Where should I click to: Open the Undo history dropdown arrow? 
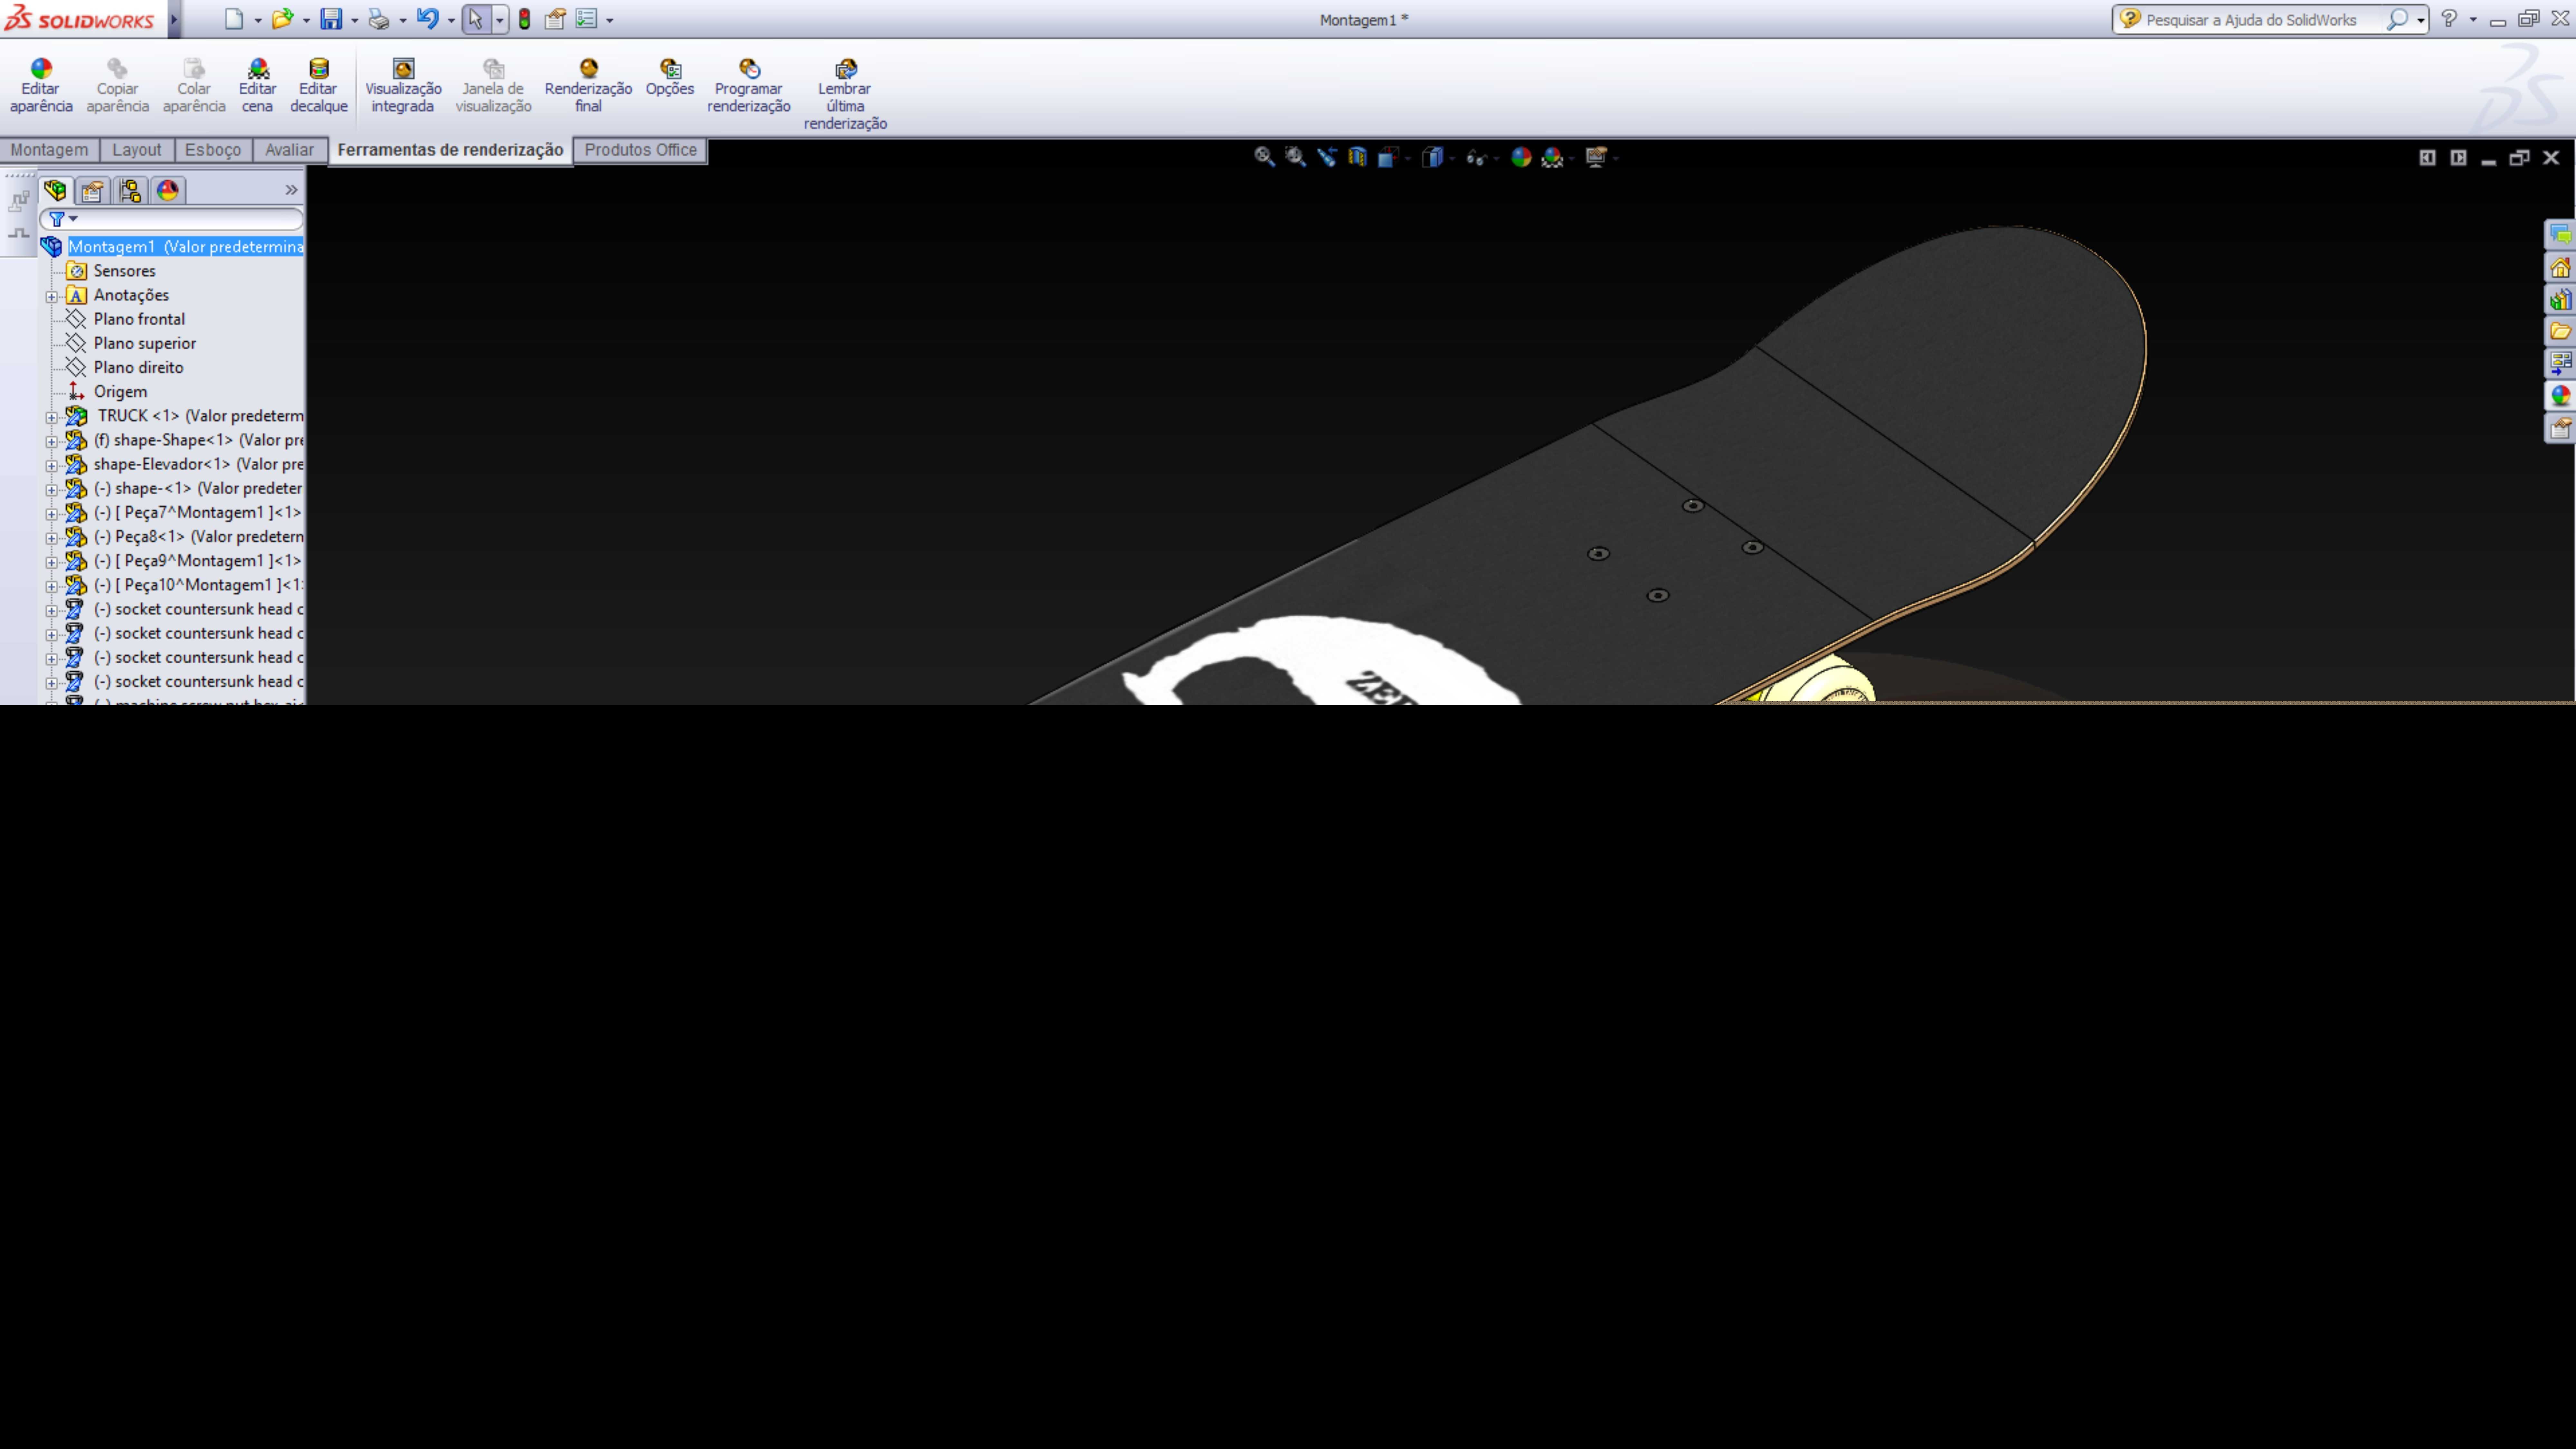[x=451, y=20]
